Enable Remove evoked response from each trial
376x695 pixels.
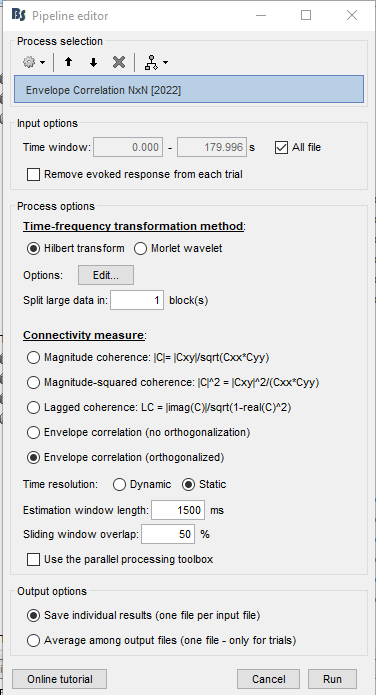(x=33, y=174)
